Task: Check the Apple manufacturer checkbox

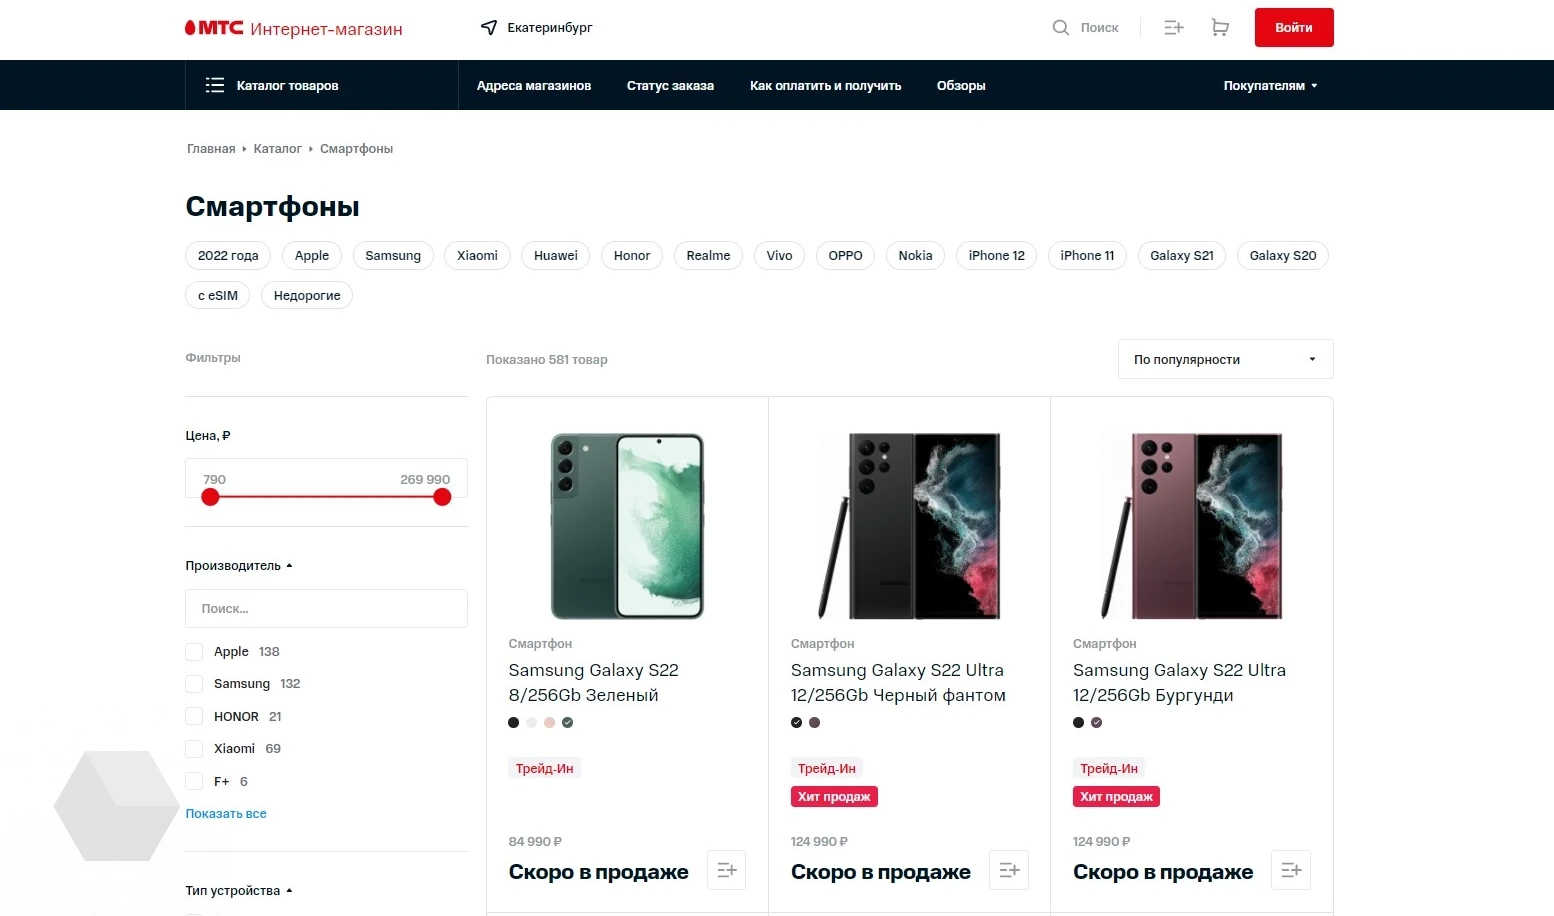Action: (x=195, y=652)
